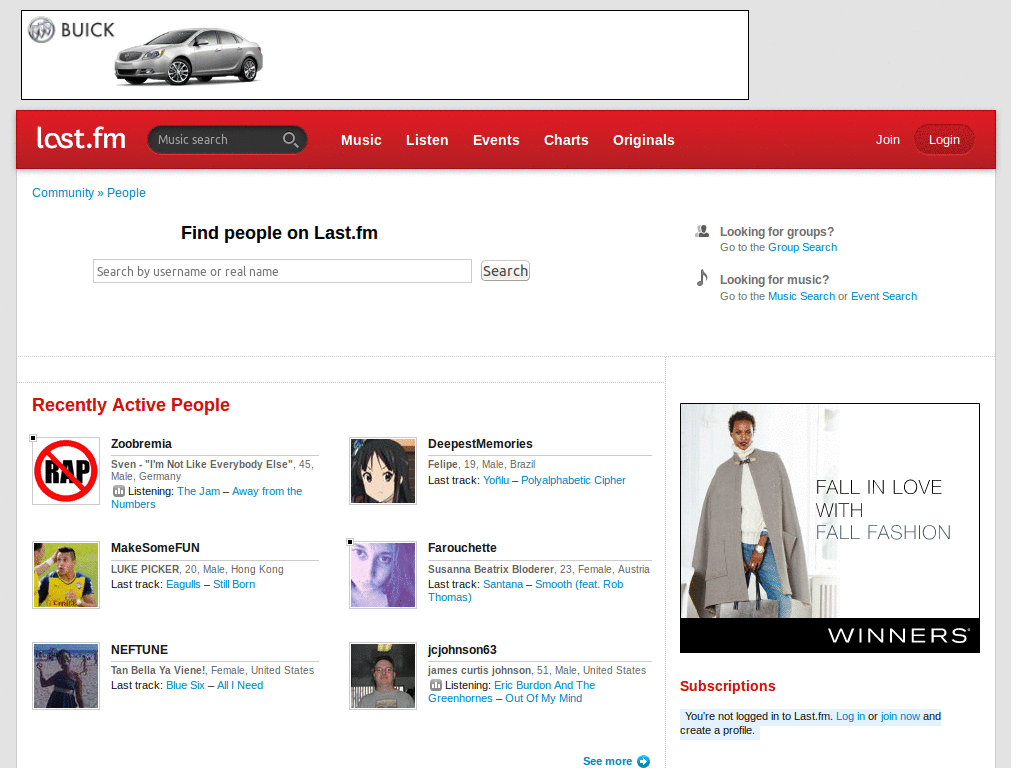Go to People breadcrumb link

[126, 193]
